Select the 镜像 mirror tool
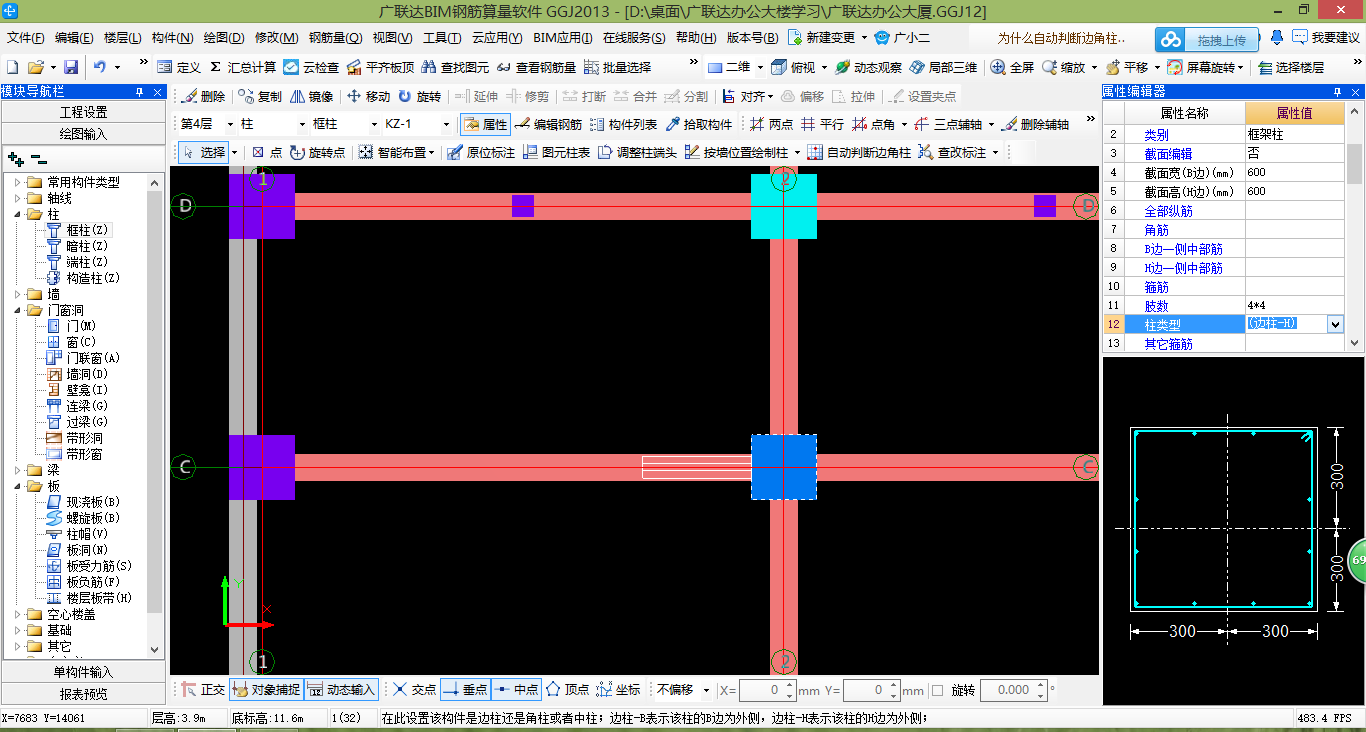 click(311, 97)
